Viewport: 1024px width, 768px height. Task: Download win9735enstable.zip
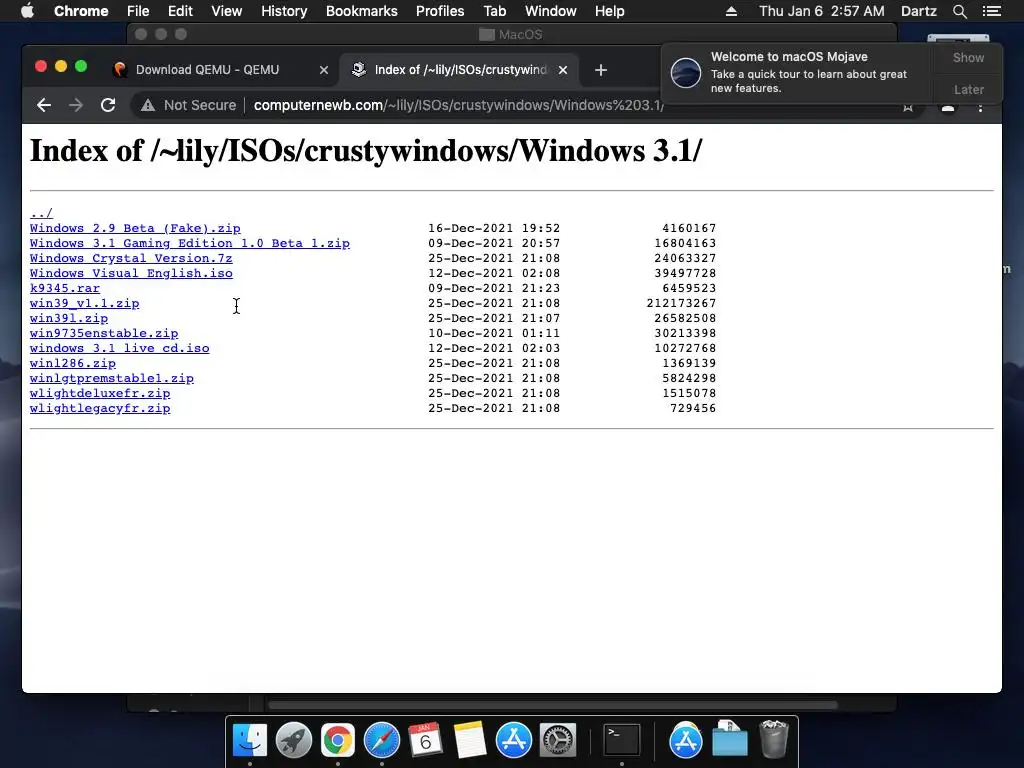click(104, 334)
